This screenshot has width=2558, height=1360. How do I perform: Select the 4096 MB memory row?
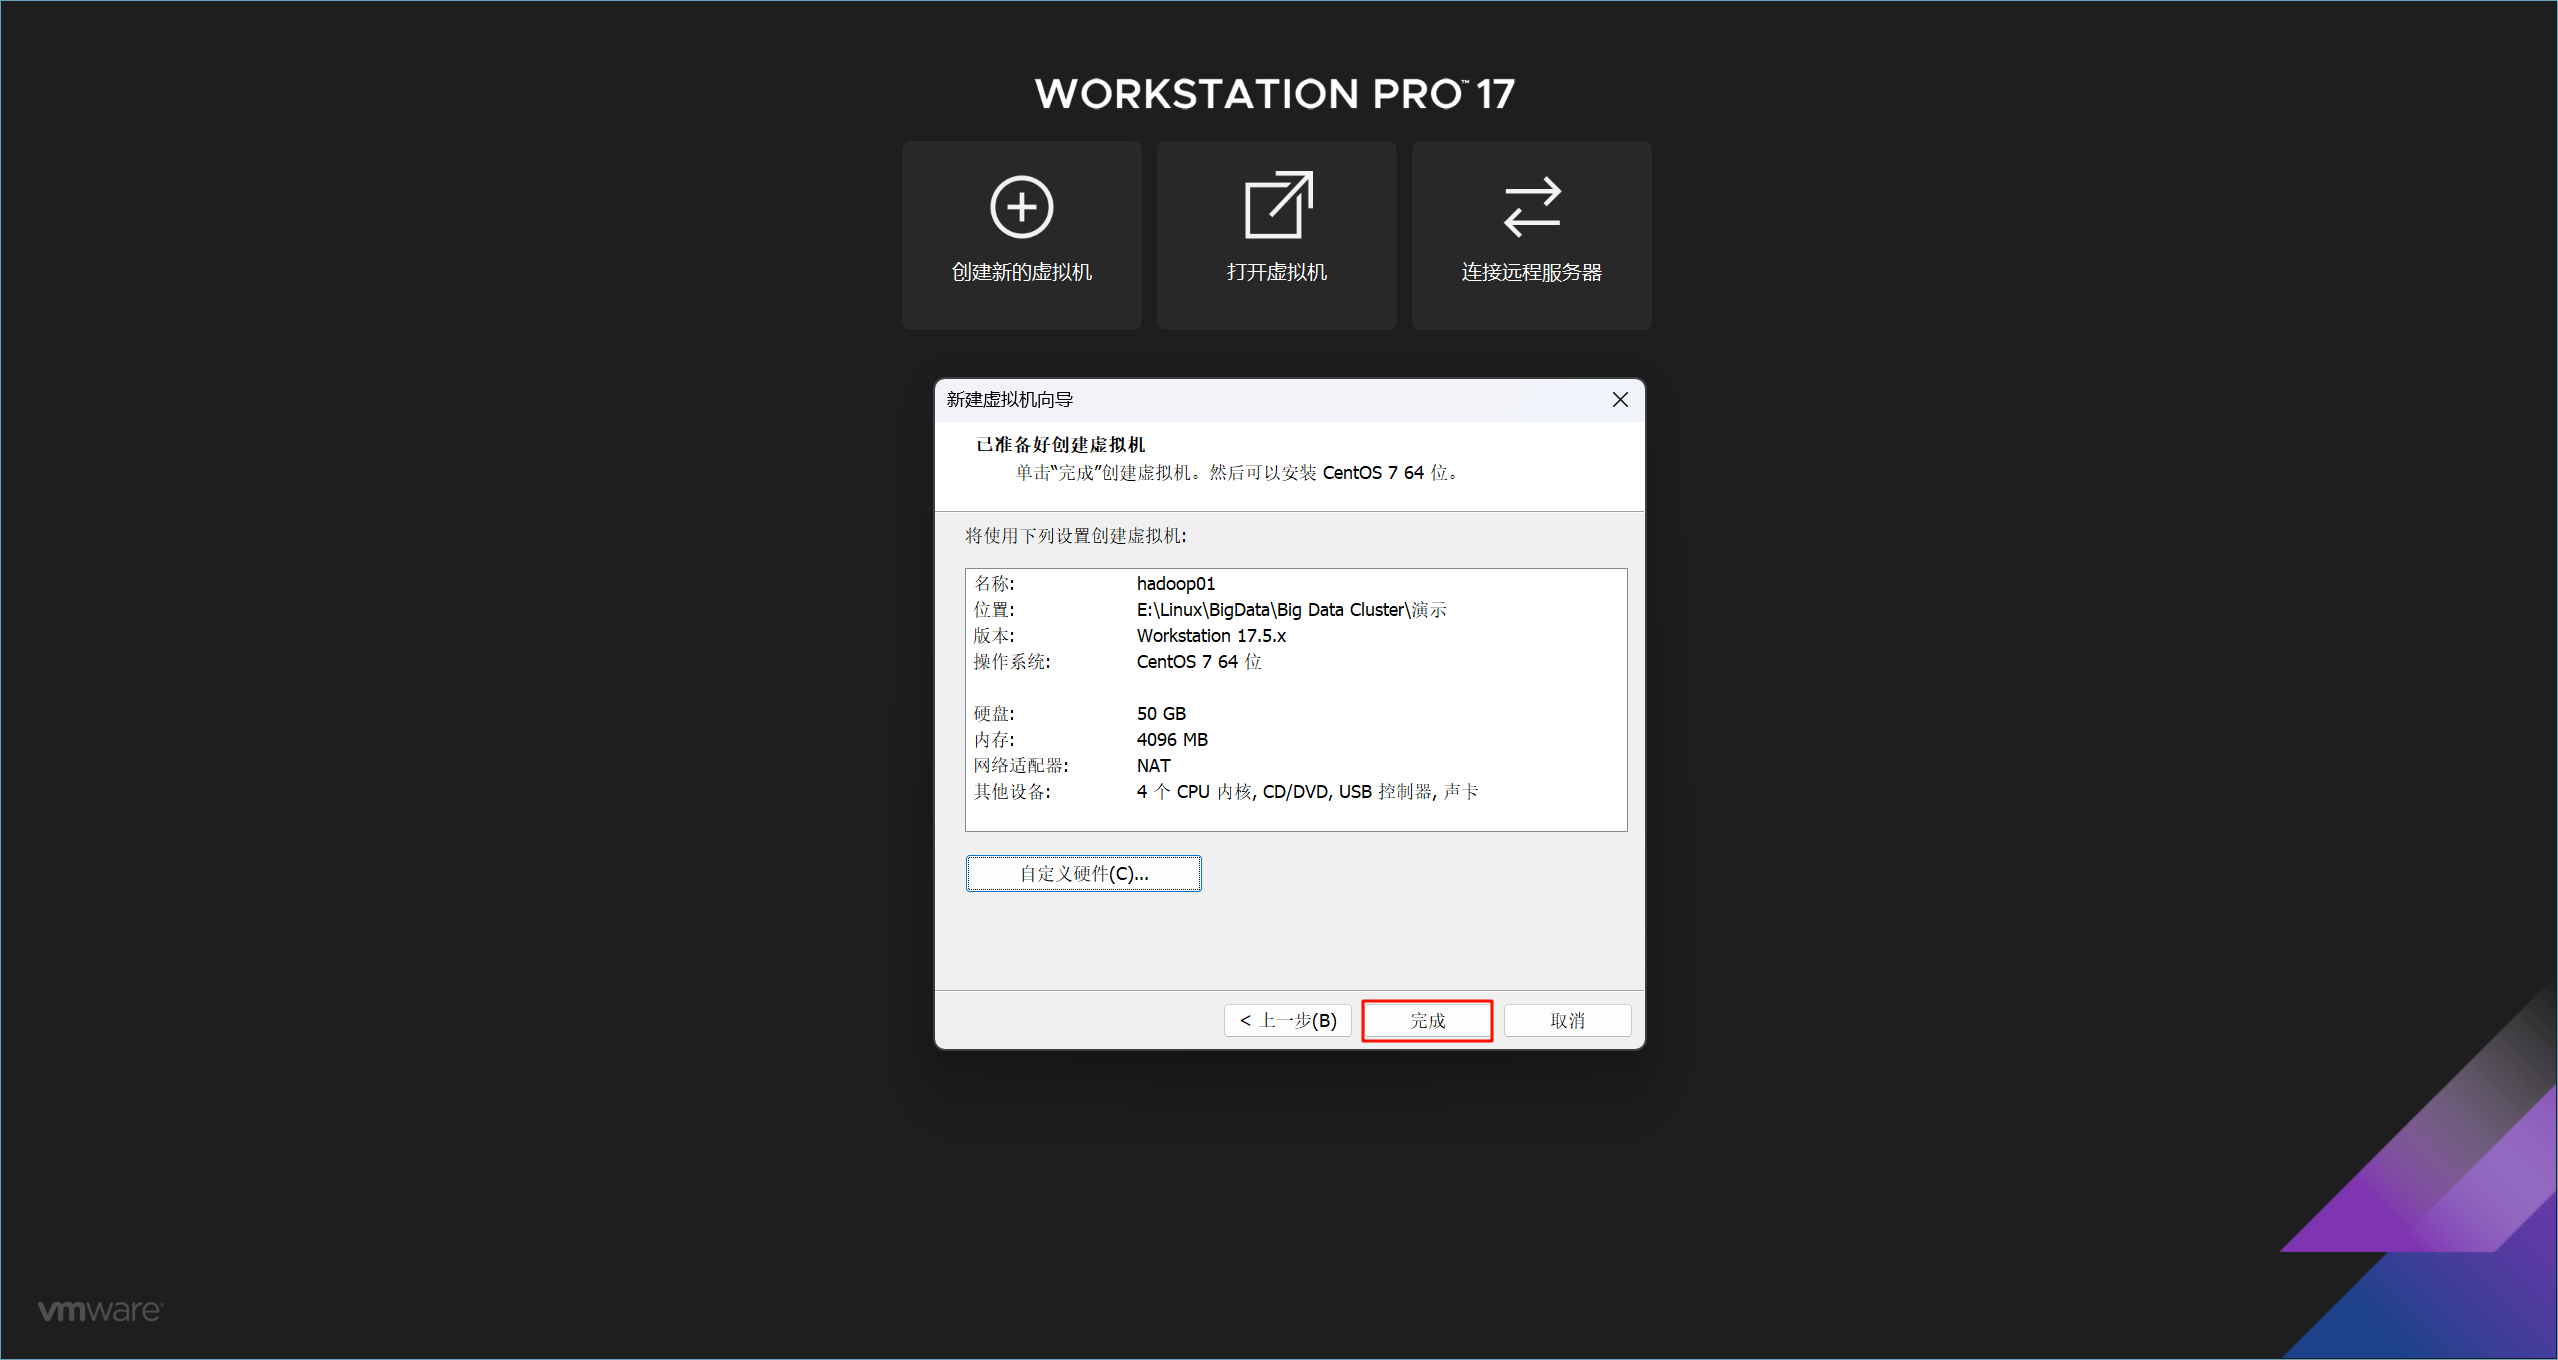coord(1171,740)
